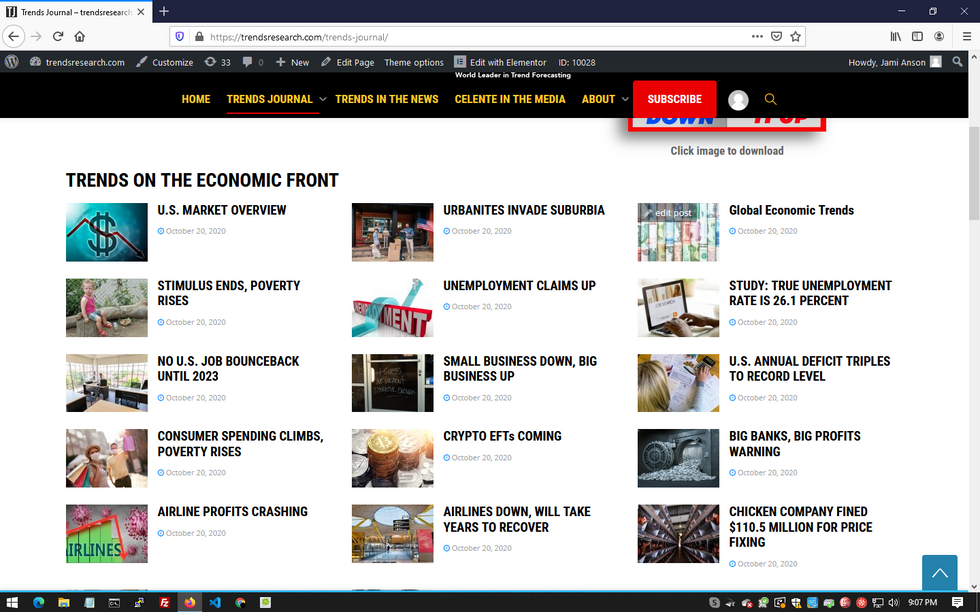Open File Explorer from taskbar
The image size is (980, 612).
pyautogui.click(x=64, y=603)
